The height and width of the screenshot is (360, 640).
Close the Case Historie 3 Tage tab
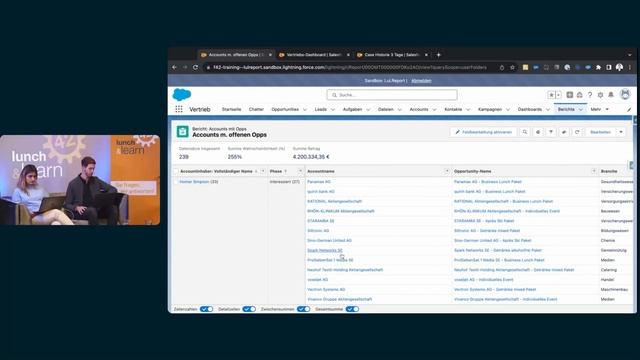pyautogui.click(x=426, y=55)
